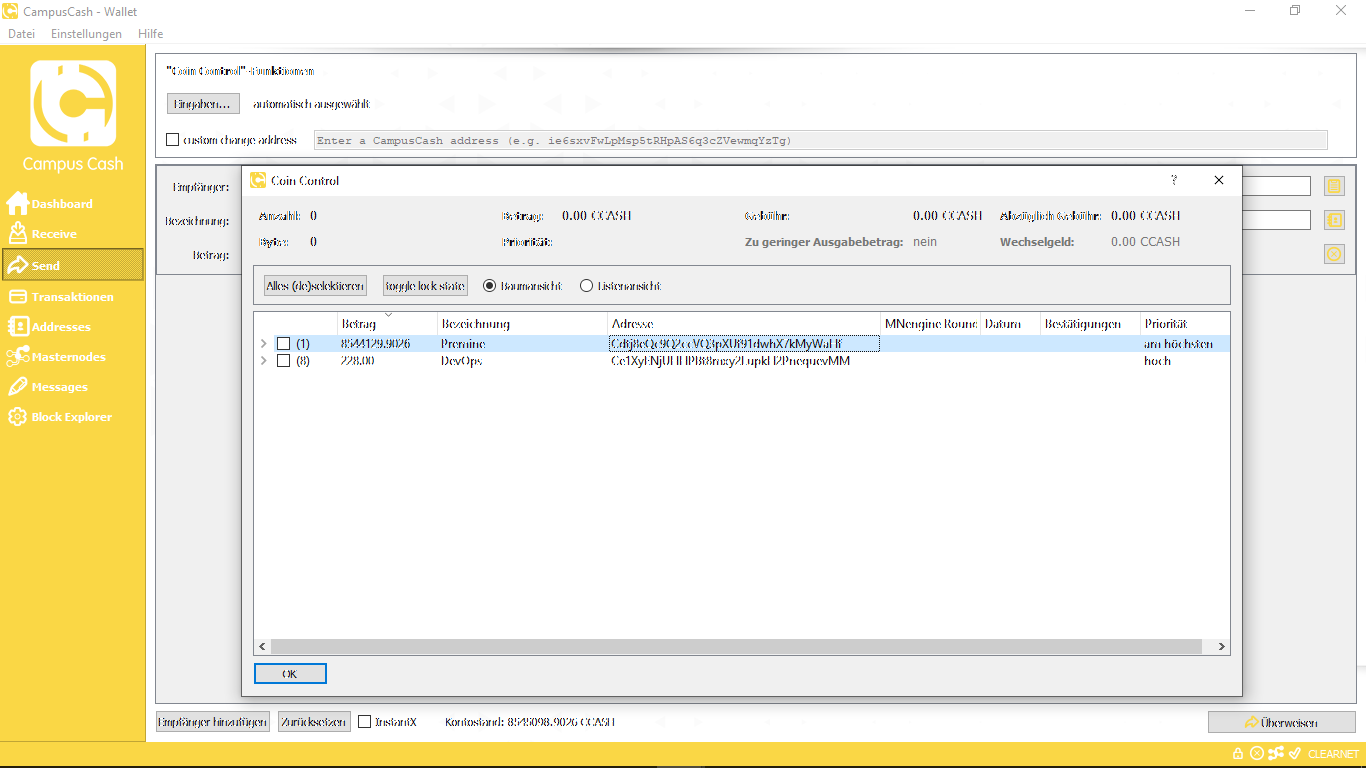Sort by the Bezeichnung column header
Screen dimensions: 1366x768
[x=523, y=324]
